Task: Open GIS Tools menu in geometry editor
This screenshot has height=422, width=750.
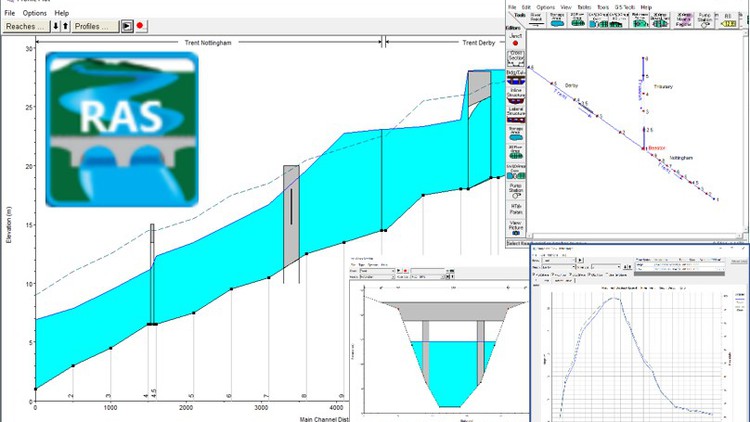Action: [624, 6]
